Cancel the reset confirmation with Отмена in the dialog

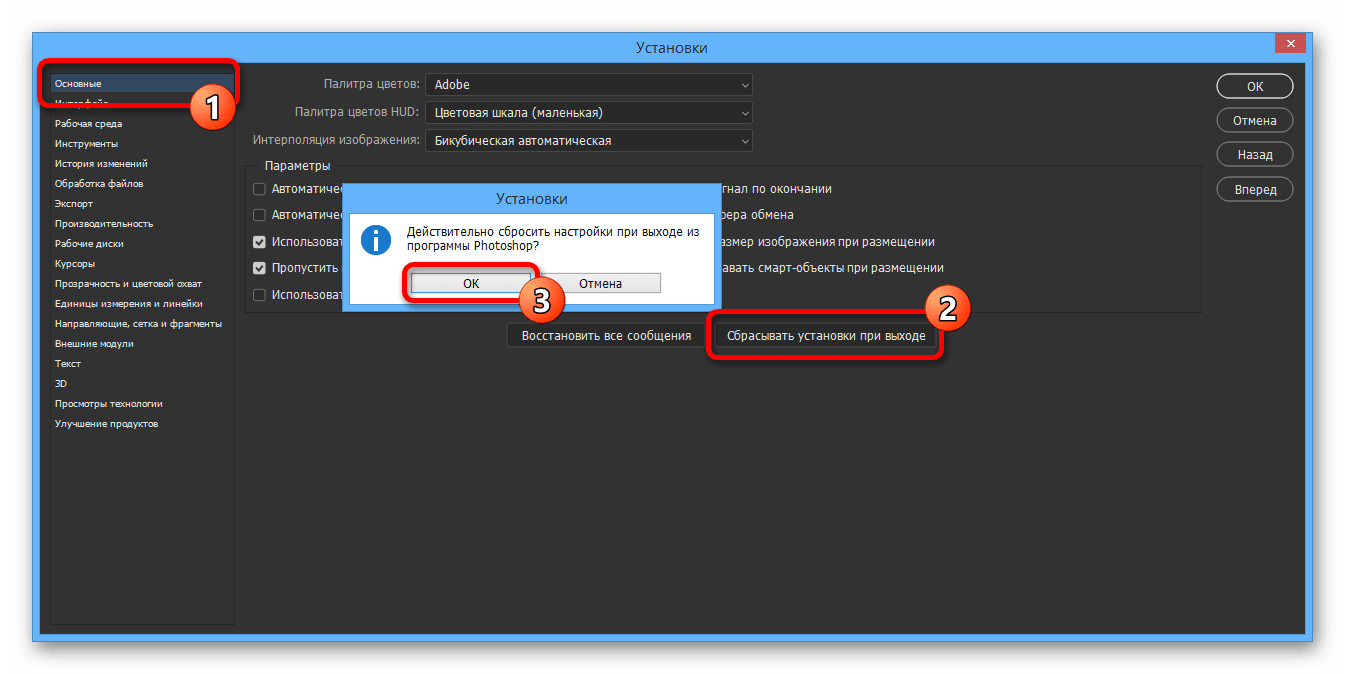(x=600, y=284)
